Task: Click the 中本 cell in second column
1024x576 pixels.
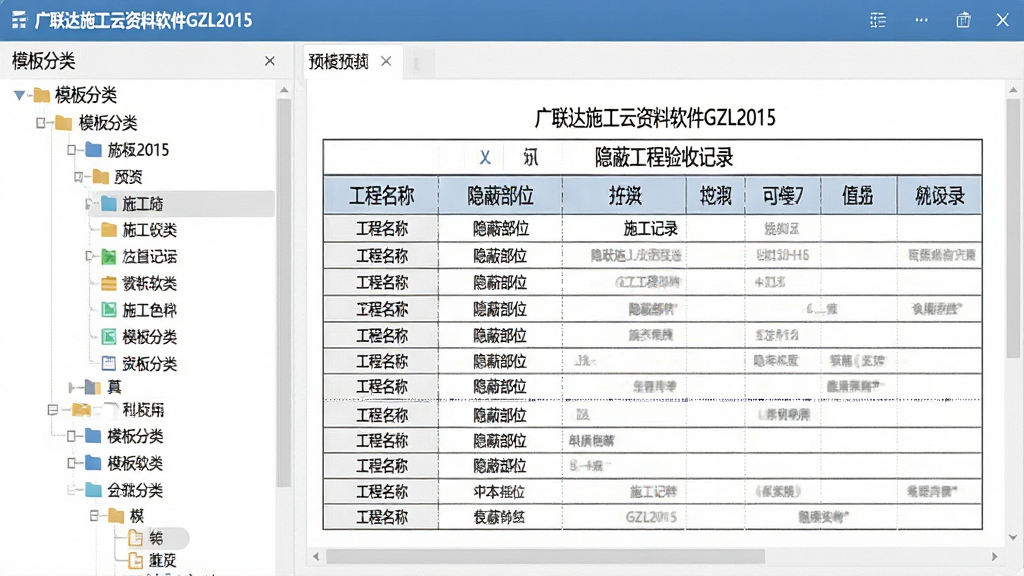Action: 500,492
